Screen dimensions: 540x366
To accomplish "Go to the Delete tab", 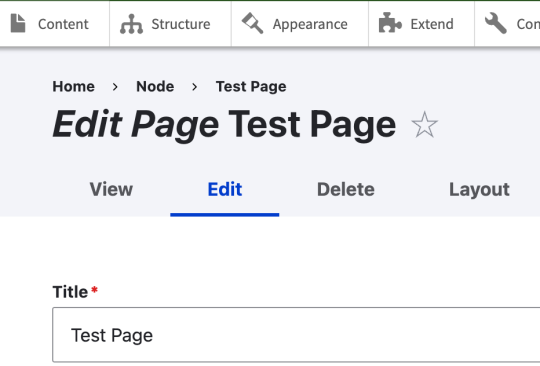I will coord(345,189).
